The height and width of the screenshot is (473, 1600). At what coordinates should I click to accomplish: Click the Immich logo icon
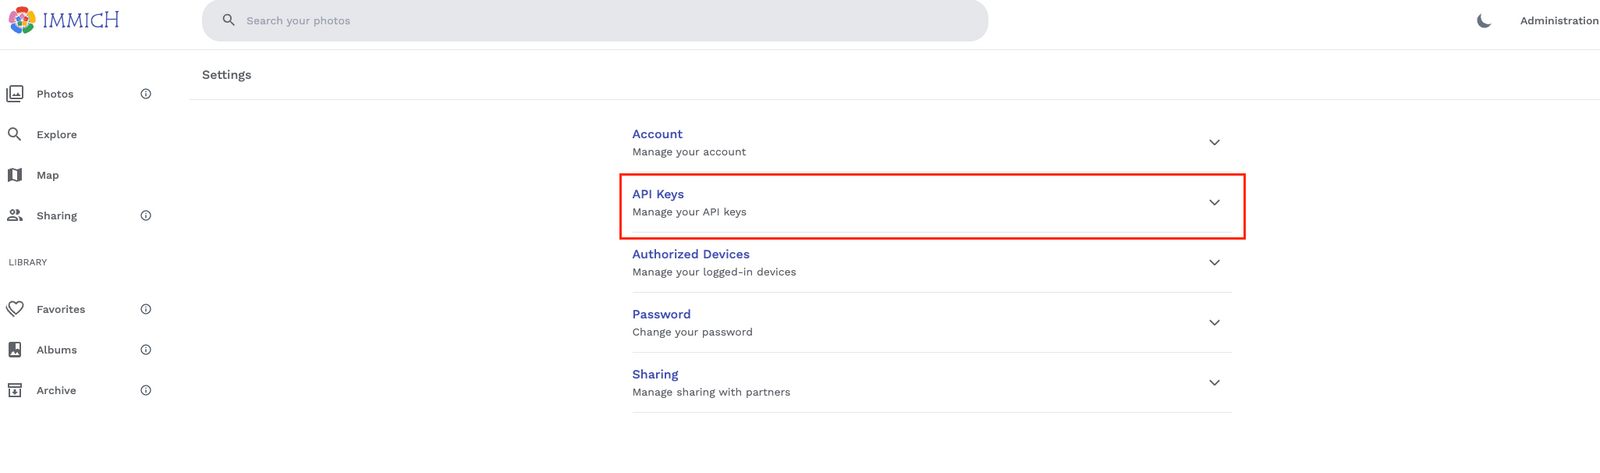coord(22,20)
